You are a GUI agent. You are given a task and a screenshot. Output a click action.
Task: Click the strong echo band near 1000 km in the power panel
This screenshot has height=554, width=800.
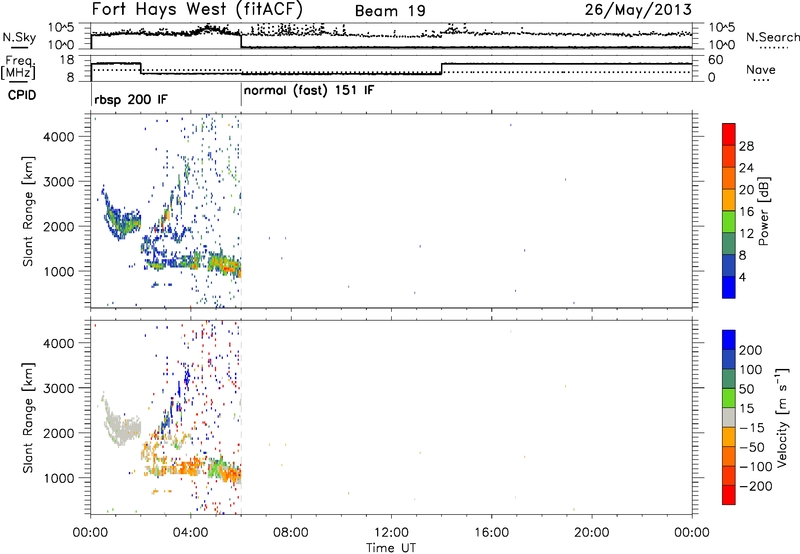[224, 264]
